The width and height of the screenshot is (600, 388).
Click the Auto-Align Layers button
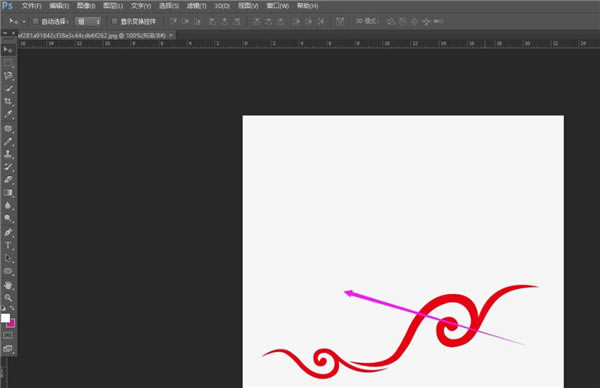click(x=340, y=21)
